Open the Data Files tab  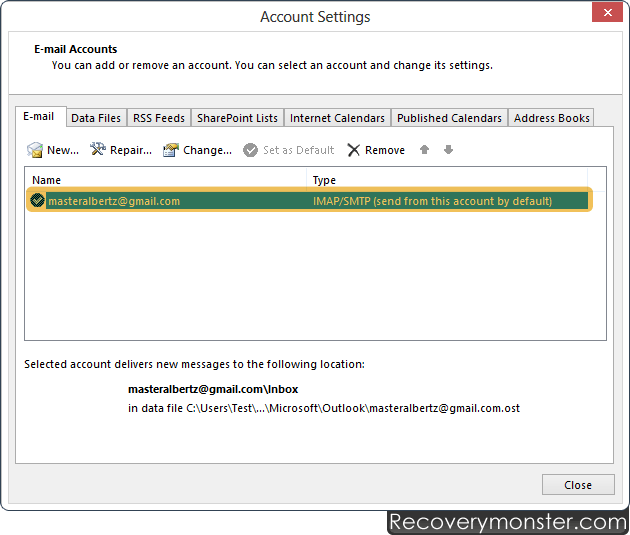pos(96,118)
